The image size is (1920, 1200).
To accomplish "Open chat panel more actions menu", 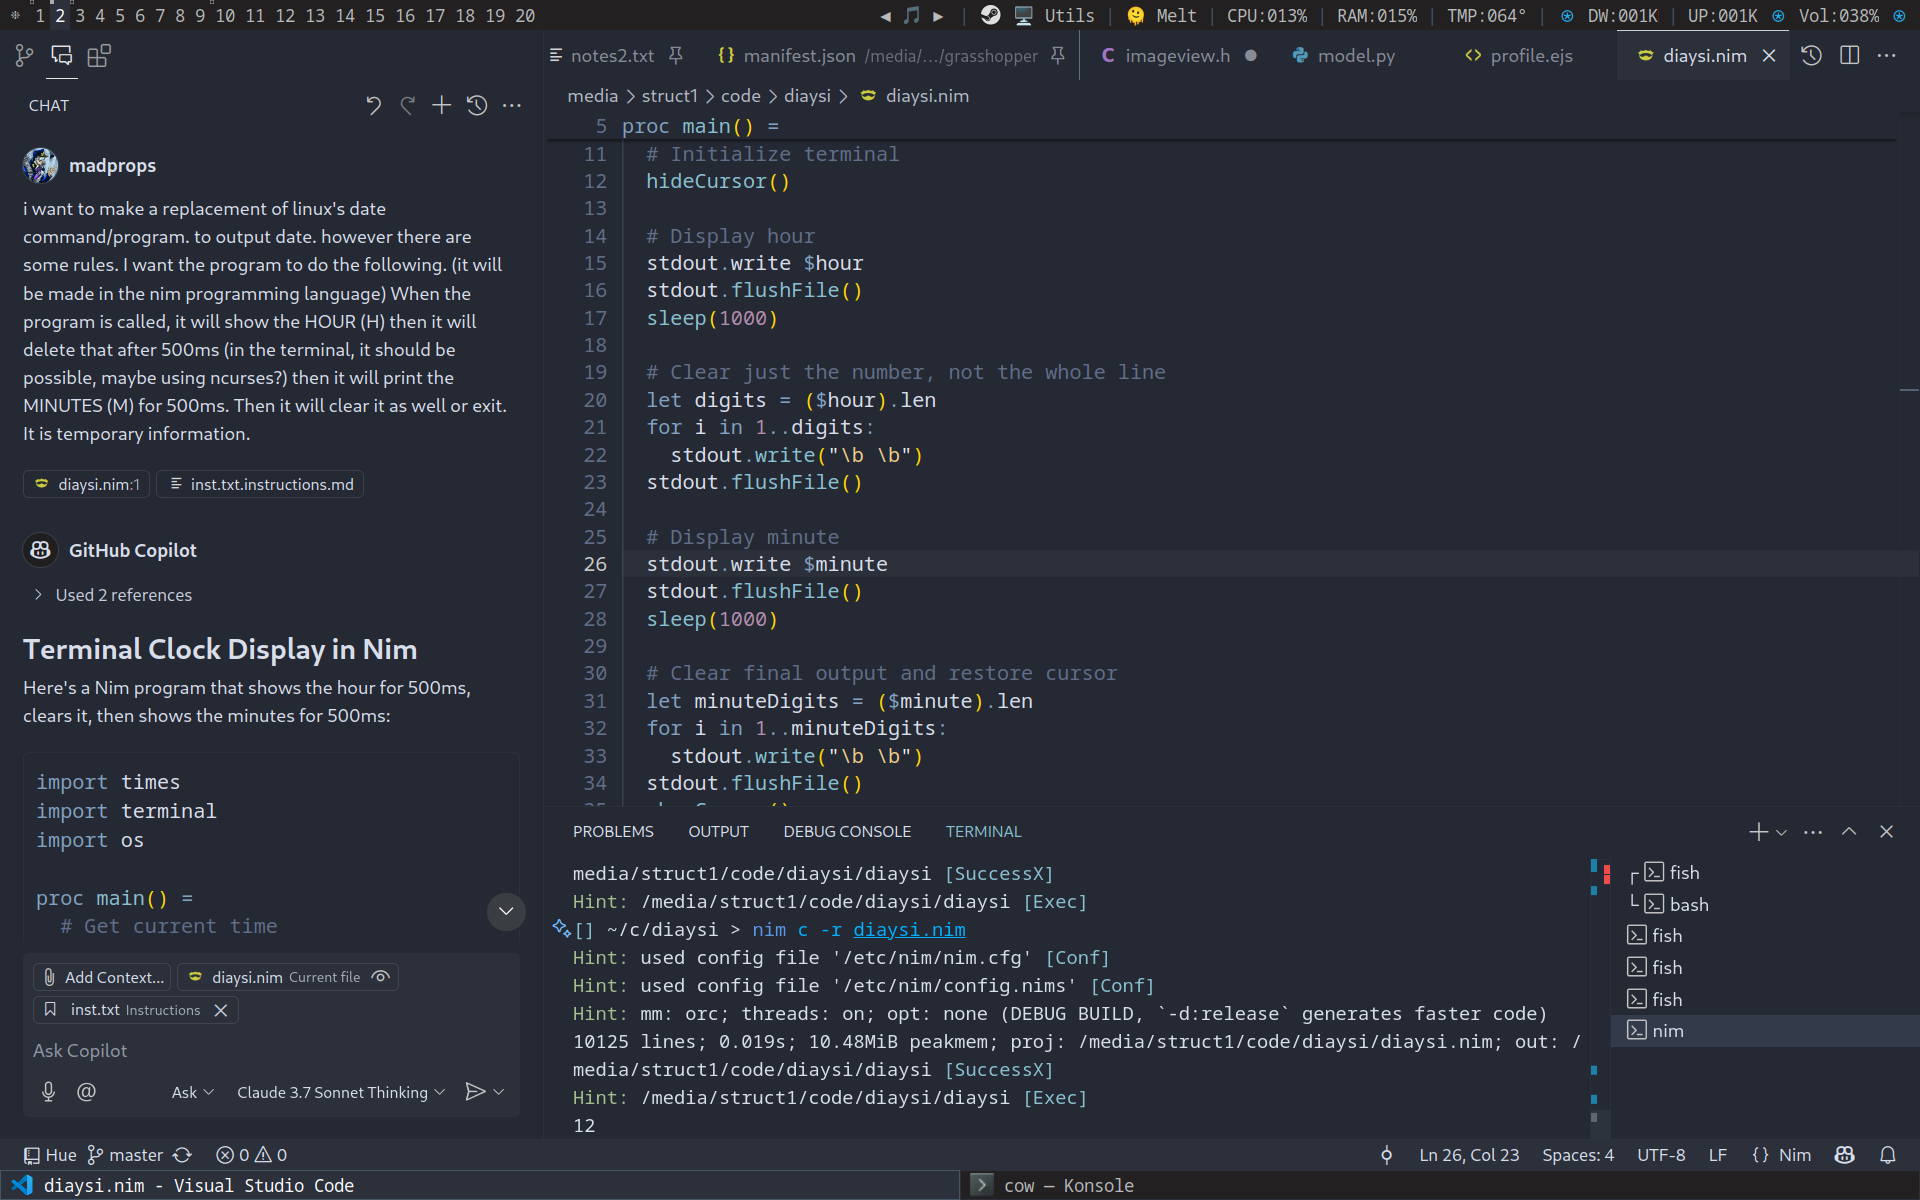I will click(512, 105).
